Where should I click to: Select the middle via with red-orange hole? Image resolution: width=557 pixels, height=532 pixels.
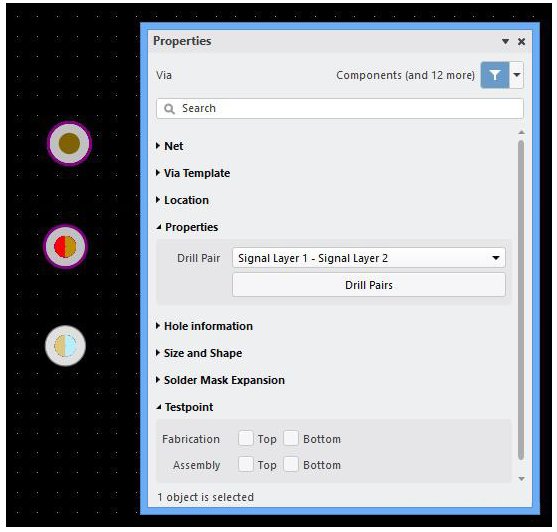coord(65,246)
